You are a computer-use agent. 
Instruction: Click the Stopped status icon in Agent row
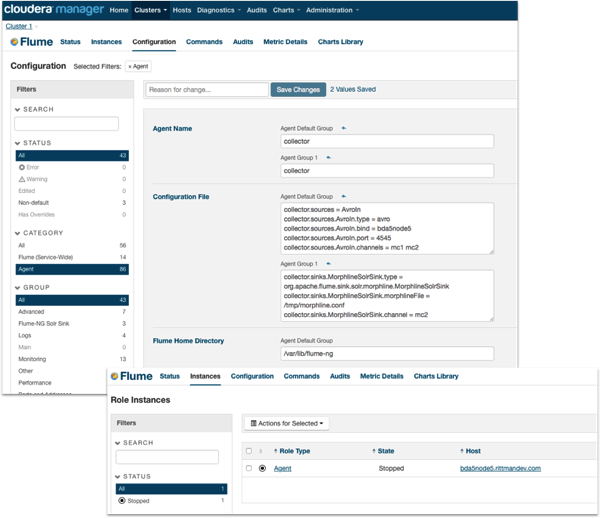pos(262,468)
